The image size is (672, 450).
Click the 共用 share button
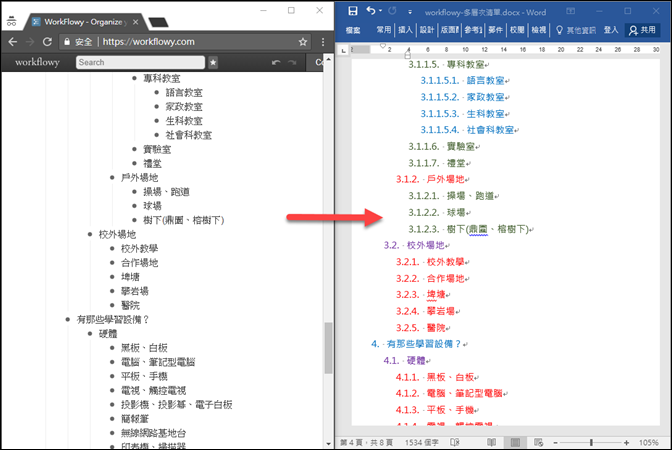642,30
